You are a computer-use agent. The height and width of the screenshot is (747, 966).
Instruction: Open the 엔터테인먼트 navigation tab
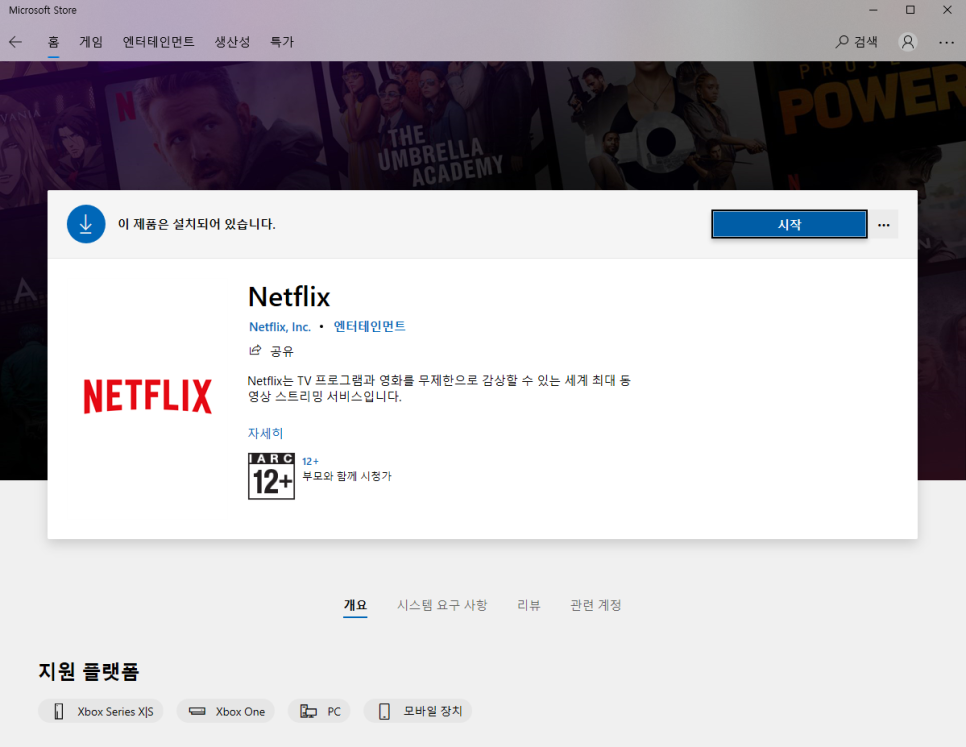pyautogui.click(x=158, y=42)
